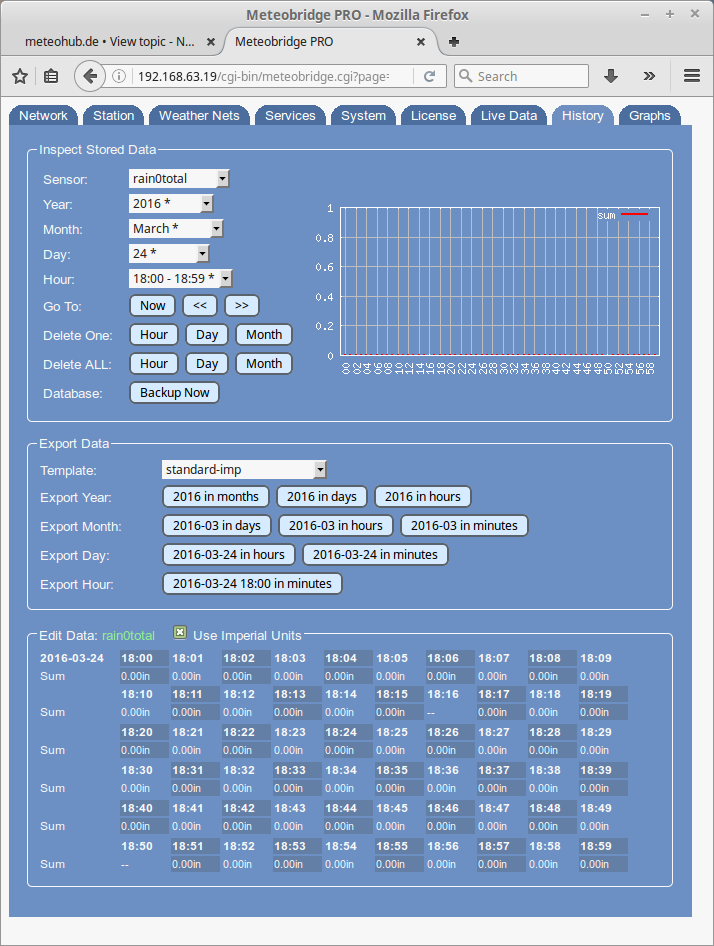This screenshot has height=946, width=714.
Task: Toggle the Use Imperial Units checkbox
Action: click(180, 634)
